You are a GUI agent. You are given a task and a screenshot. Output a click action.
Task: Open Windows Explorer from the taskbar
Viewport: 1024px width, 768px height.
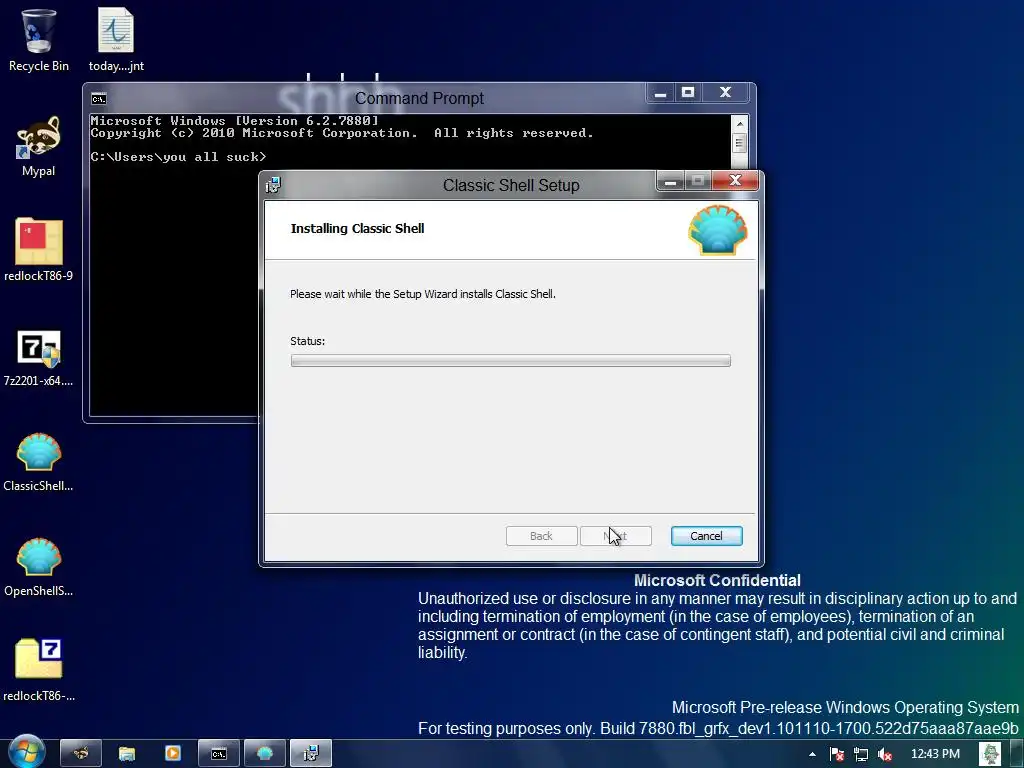[127, 754]
